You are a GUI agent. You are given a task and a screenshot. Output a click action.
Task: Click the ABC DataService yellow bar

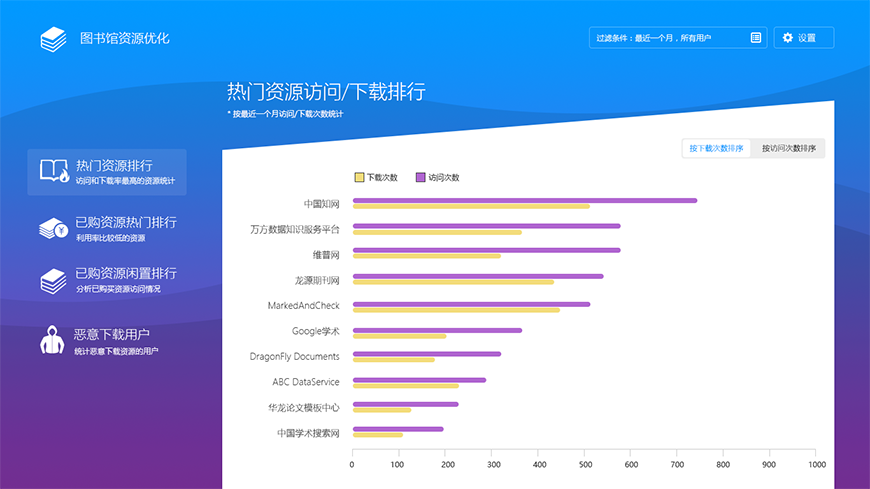click(406, 386)
